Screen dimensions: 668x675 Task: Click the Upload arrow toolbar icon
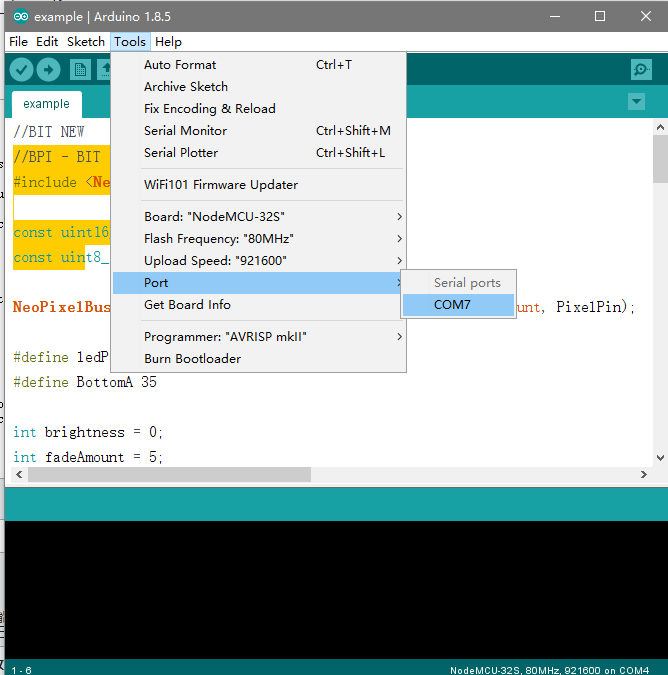[49, 69]
